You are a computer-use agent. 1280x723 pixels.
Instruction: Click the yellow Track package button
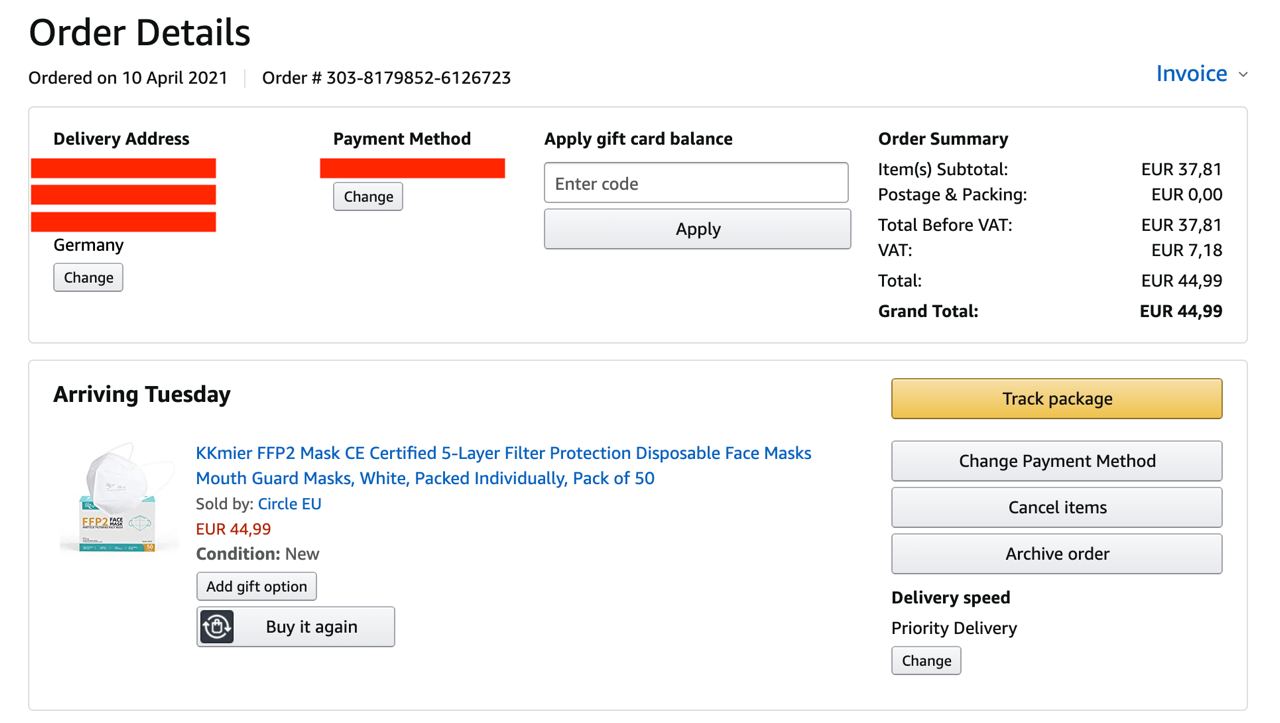point(1056,399)
